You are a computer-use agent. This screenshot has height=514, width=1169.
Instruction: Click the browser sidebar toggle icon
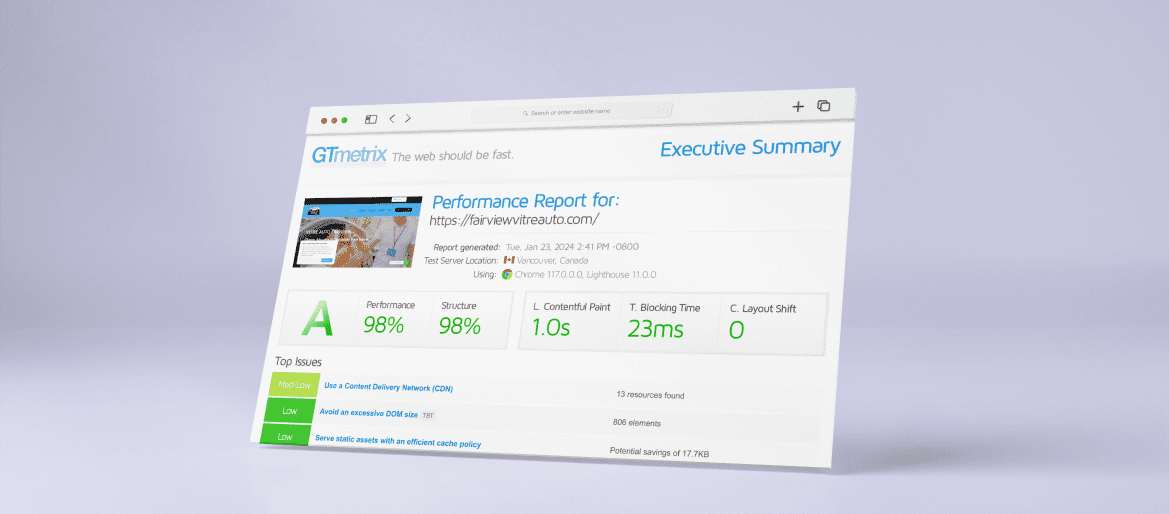(370, 119)
